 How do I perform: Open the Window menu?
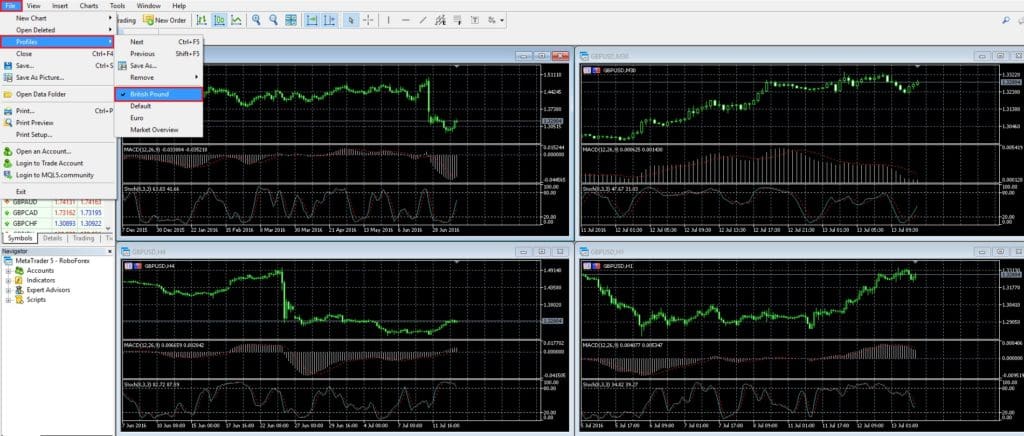[x=149, y=5]
